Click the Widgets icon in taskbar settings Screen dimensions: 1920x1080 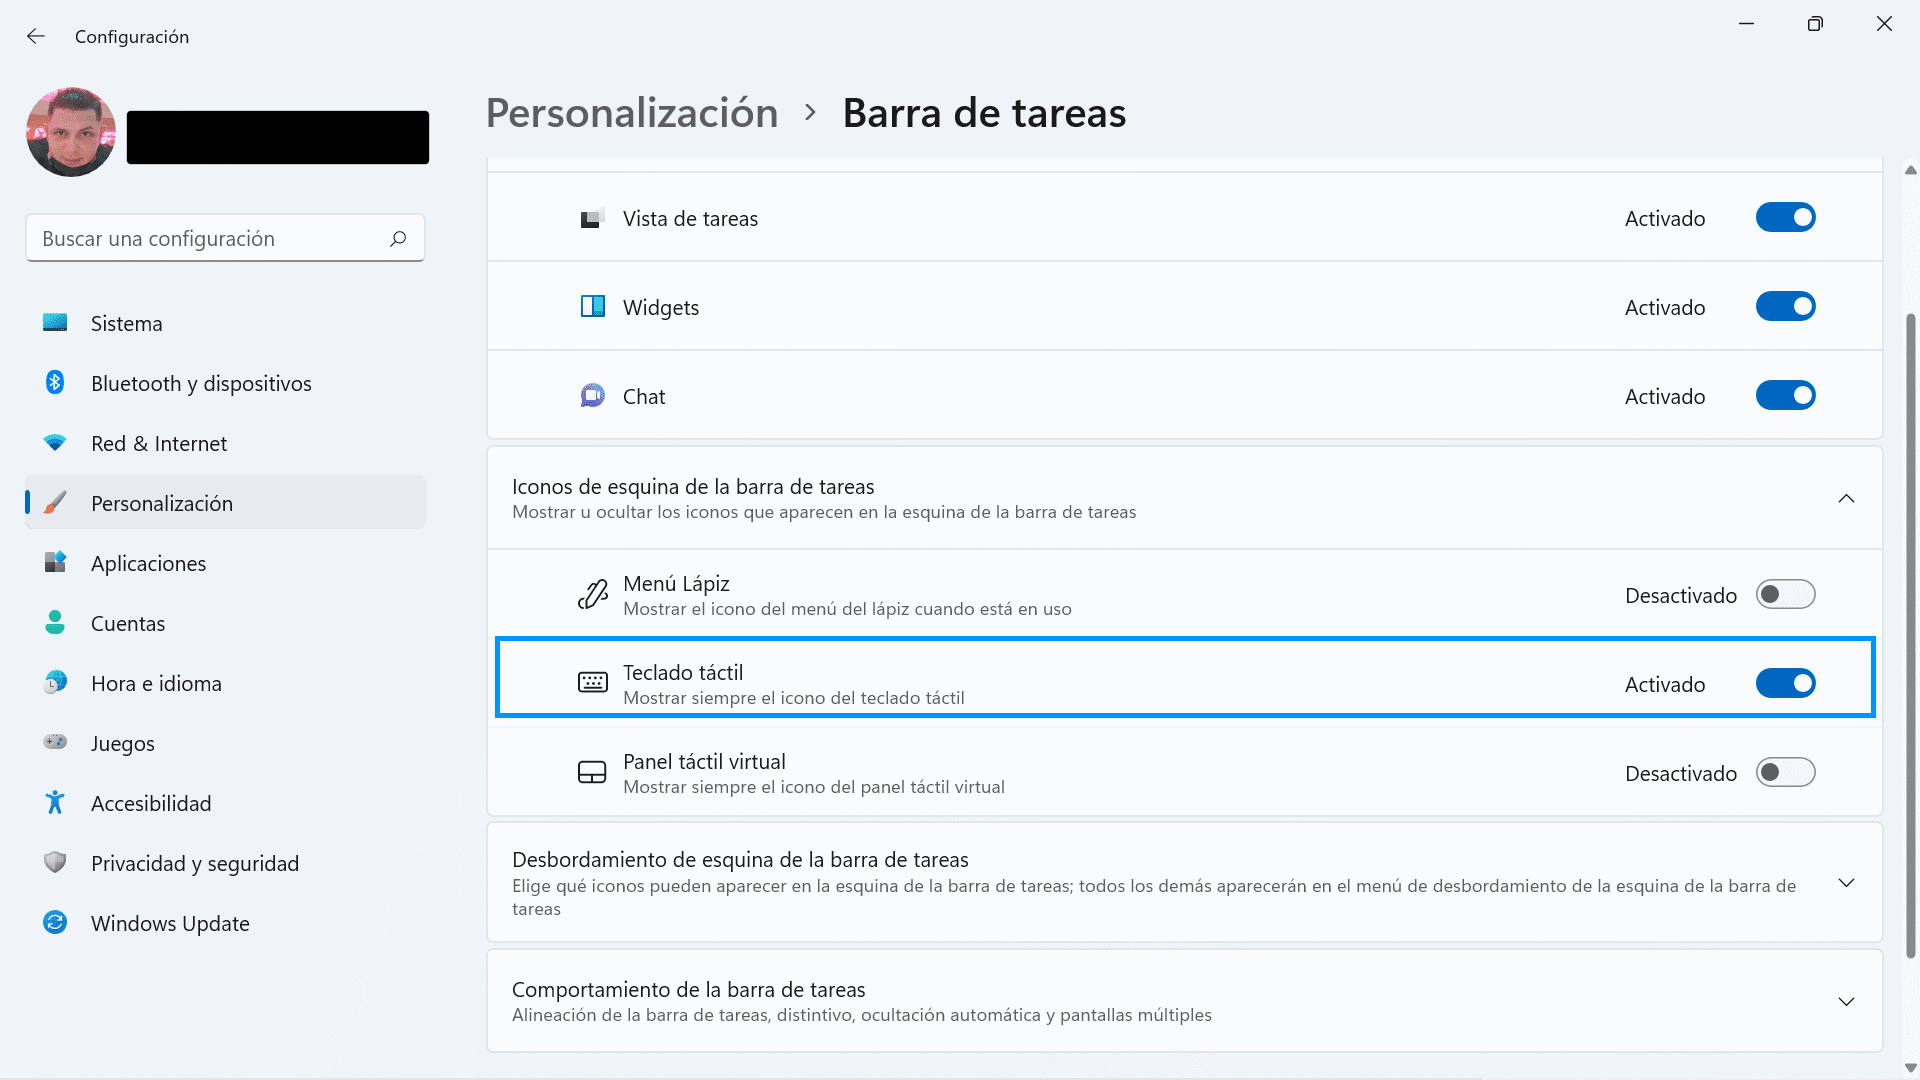[x=592, y=306]
